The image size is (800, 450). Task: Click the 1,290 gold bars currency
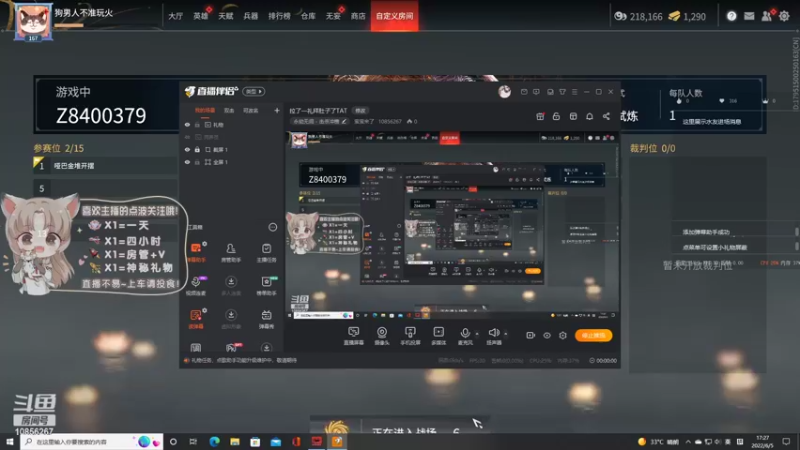[687, 16]
